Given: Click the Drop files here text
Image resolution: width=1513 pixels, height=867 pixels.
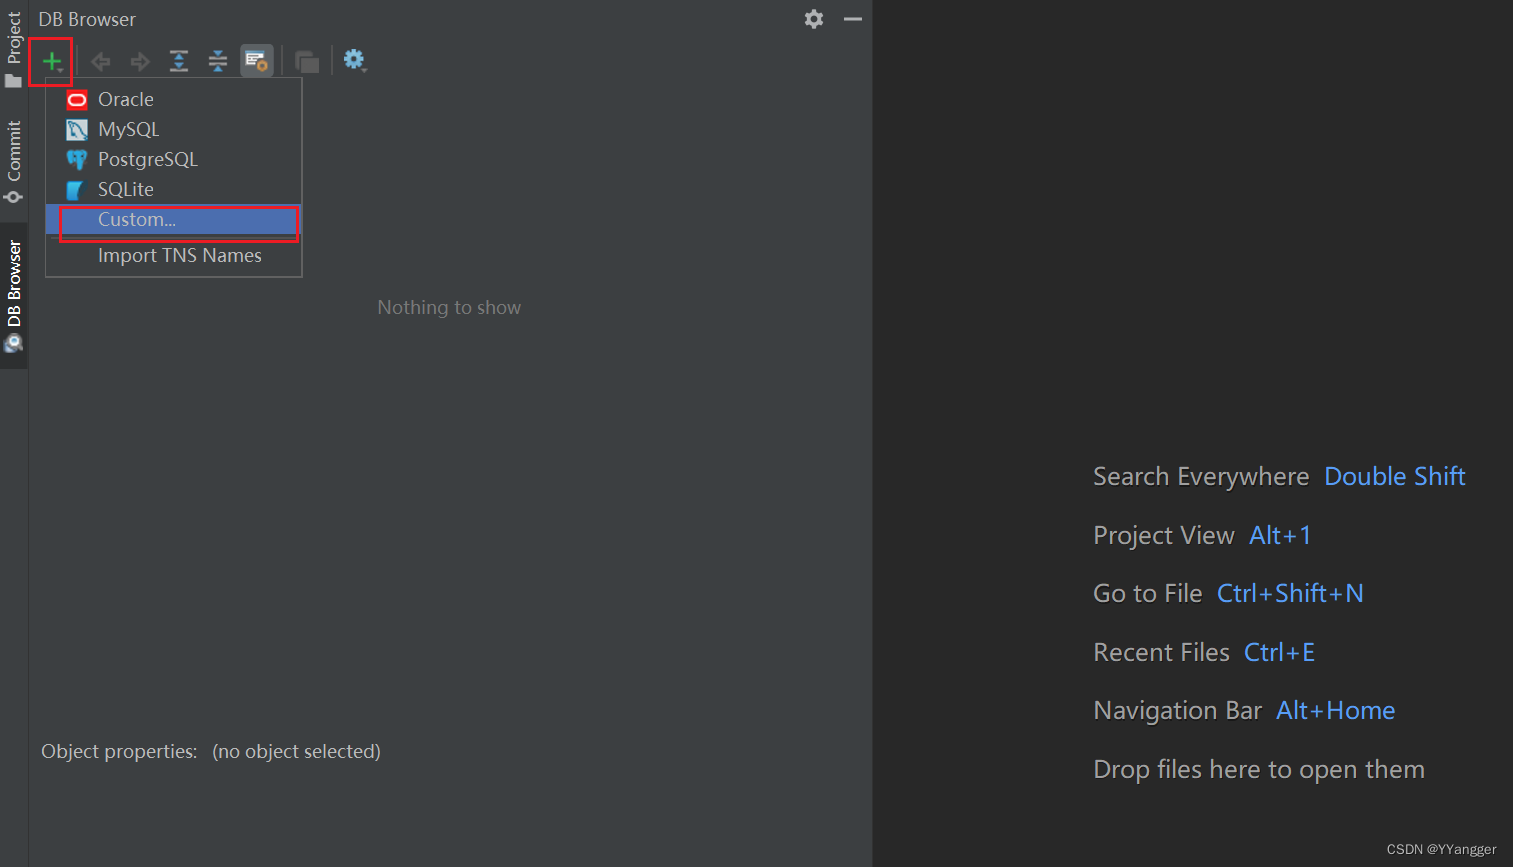Looking at the screenshot, I should pos(1259,769).
